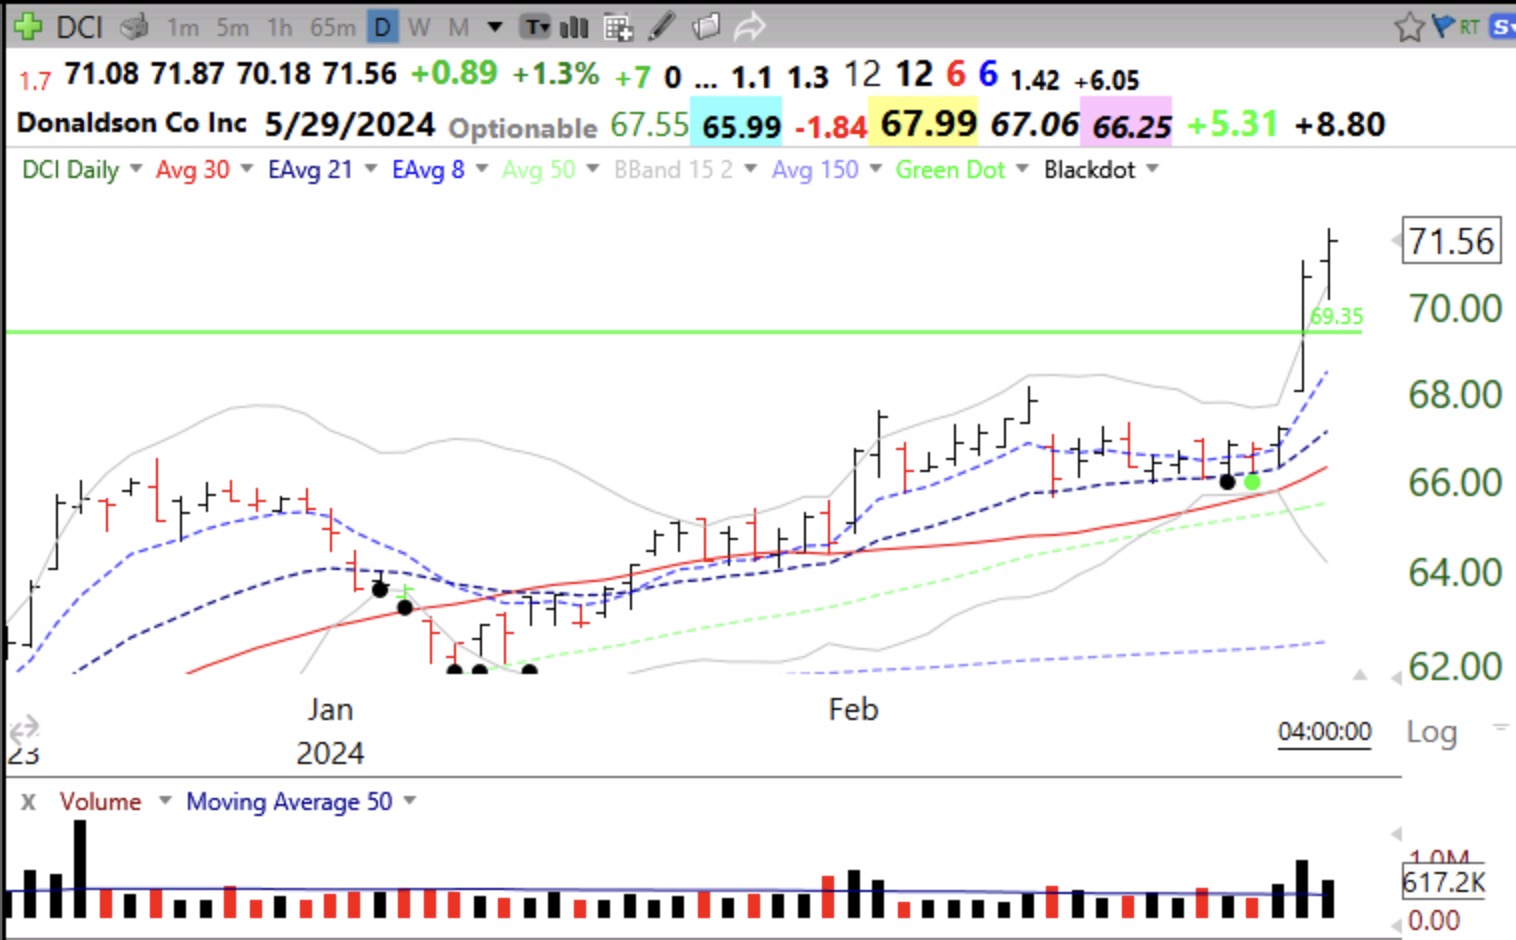The image size is (1516, 940).
Task: Click the Optionable label
Action: [522, 128]
